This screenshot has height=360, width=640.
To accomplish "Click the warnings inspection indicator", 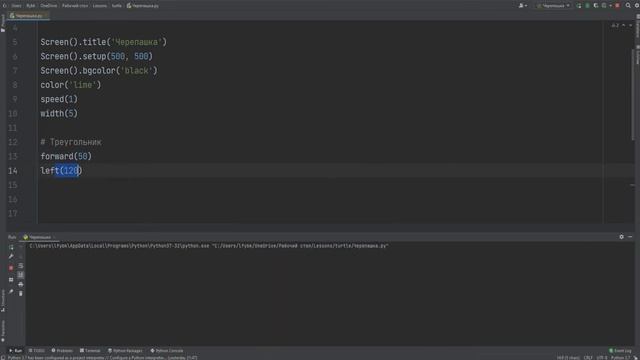I will click(x=615, y=25).
